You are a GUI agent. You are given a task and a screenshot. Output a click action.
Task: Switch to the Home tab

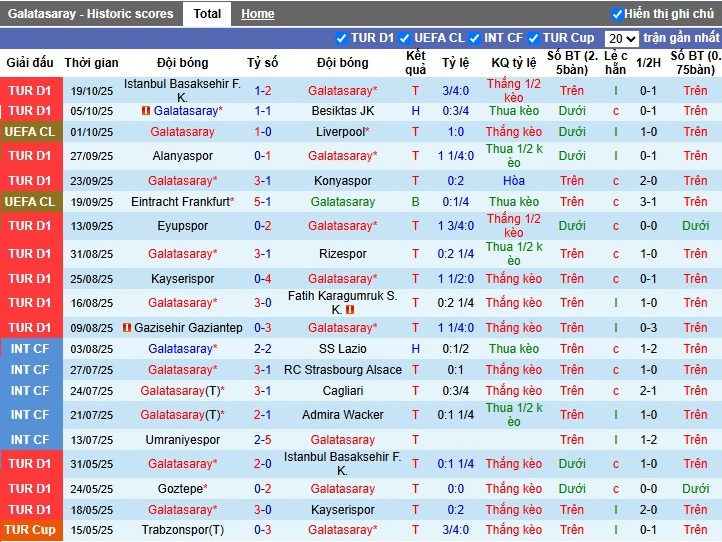(257, 14)
